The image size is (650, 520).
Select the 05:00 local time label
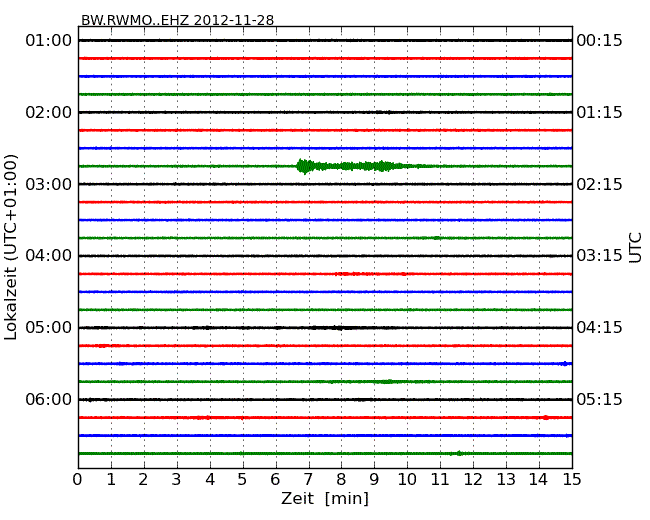coord(49,328)
